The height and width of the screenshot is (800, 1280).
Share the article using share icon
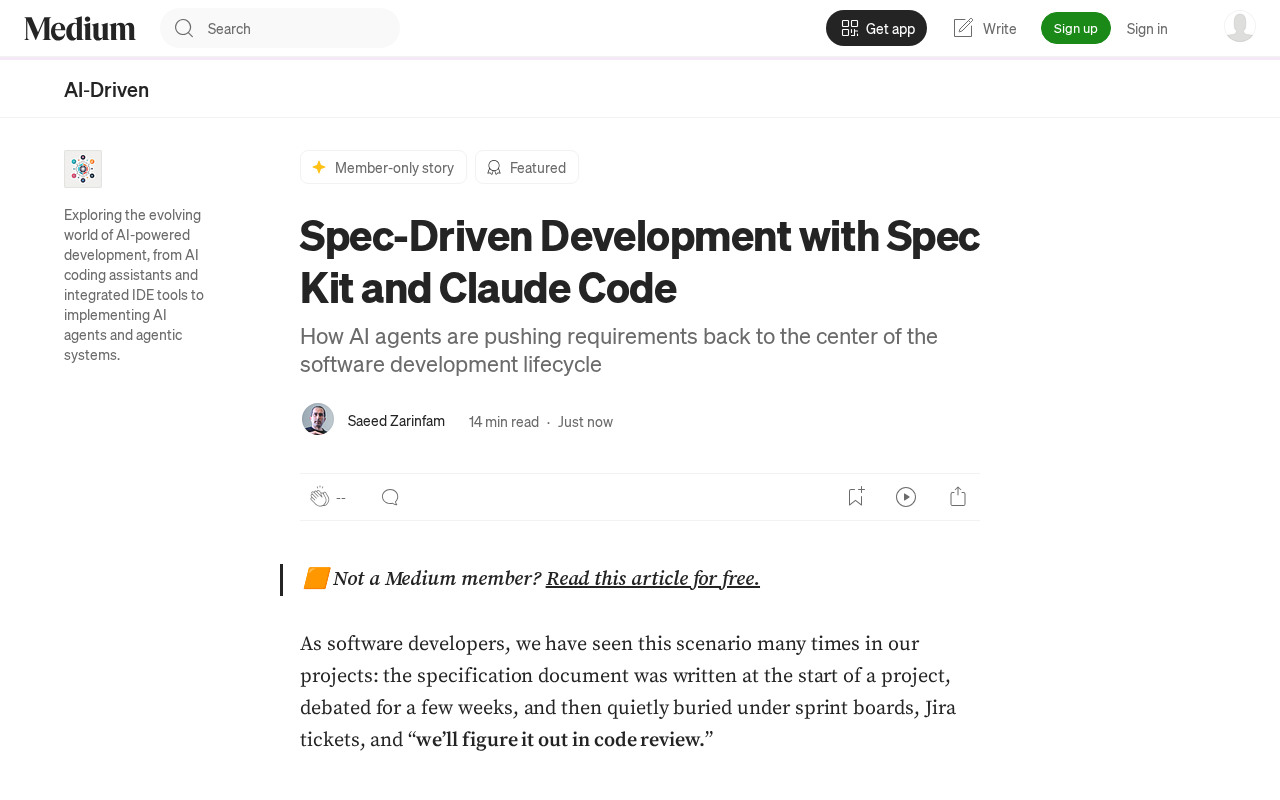point(958,496)
